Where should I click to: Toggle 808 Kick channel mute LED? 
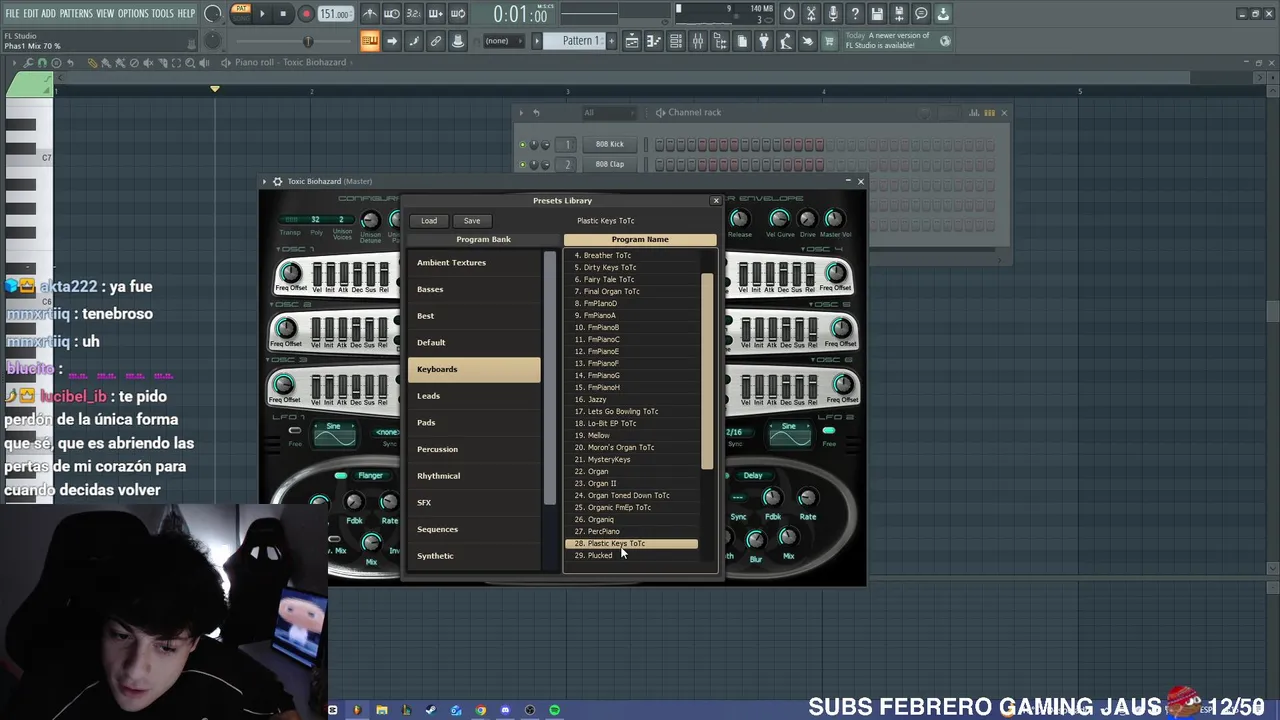coord(522,144)
